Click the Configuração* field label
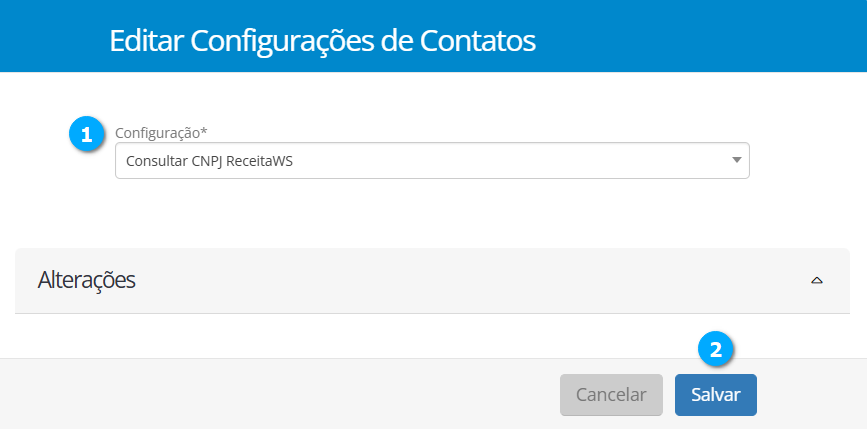This screenshot has width=867, height=429. [x=160, y=132]
